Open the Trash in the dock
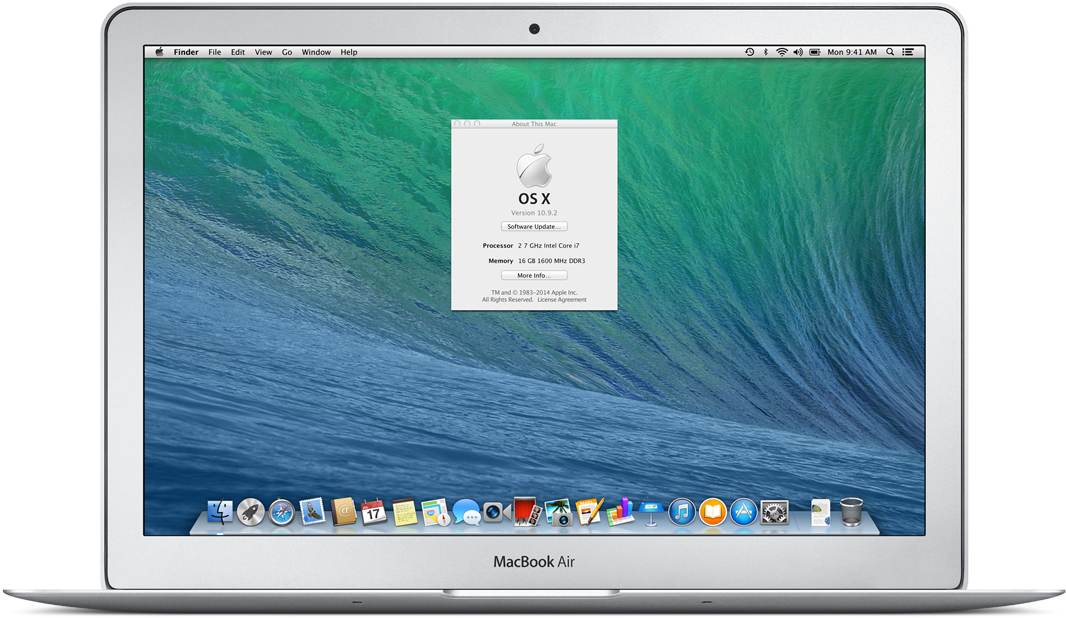1066x618 pixels. [x=851, y=512]
